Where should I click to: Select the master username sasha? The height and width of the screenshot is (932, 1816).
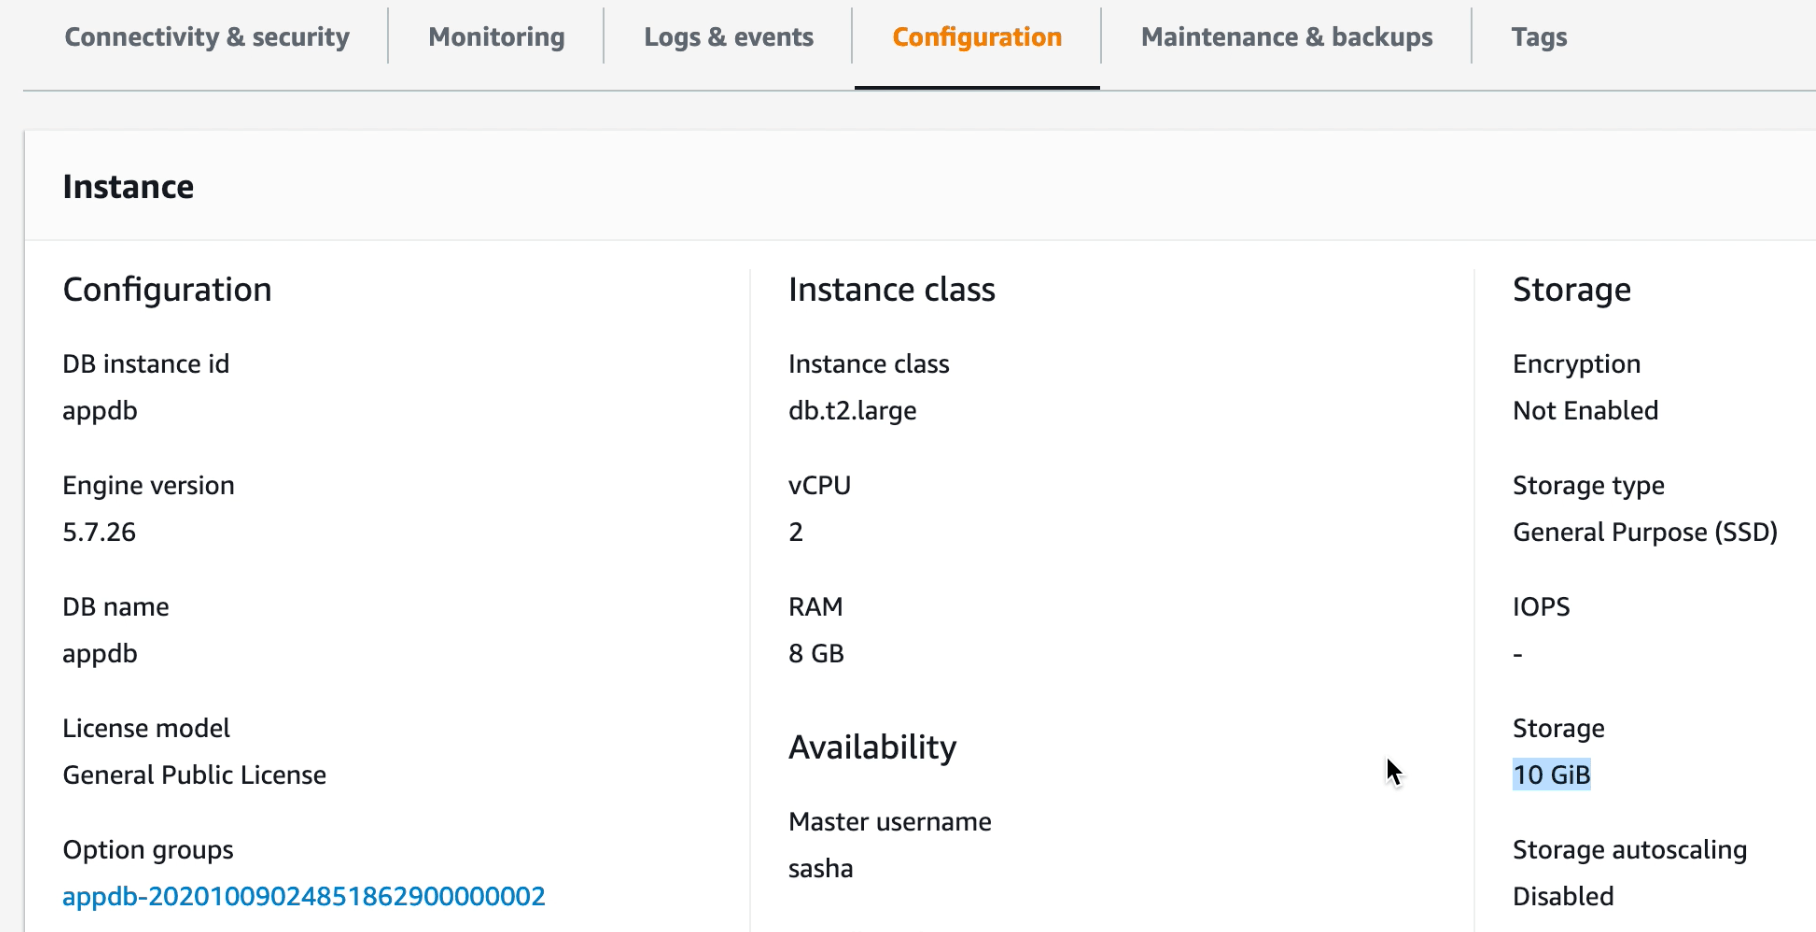820,868
